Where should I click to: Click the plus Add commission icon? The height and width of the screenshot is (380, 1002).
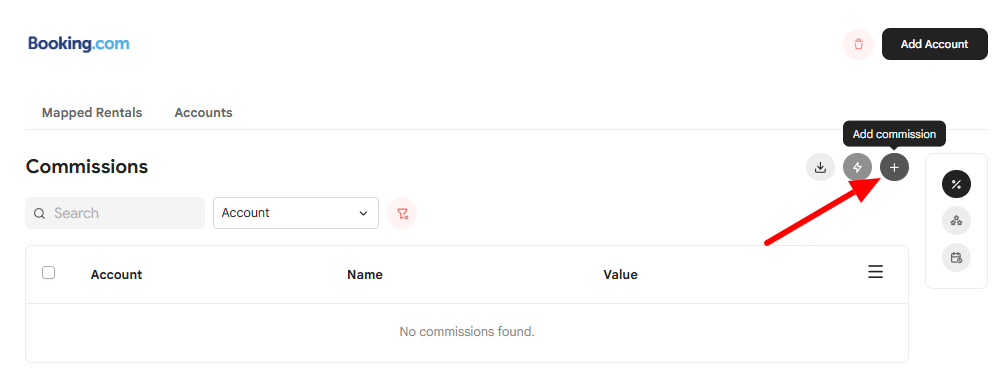click(x=894, y=167)
